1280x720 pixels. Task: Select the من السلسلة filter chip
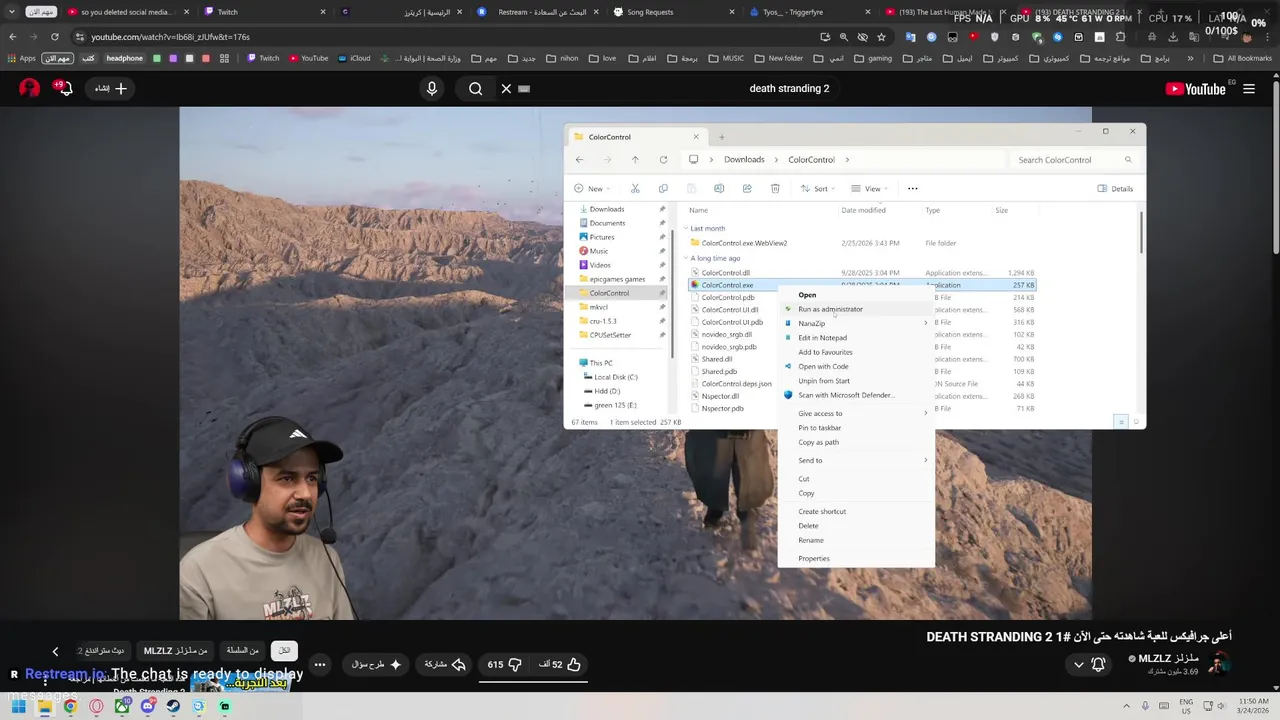242,651
